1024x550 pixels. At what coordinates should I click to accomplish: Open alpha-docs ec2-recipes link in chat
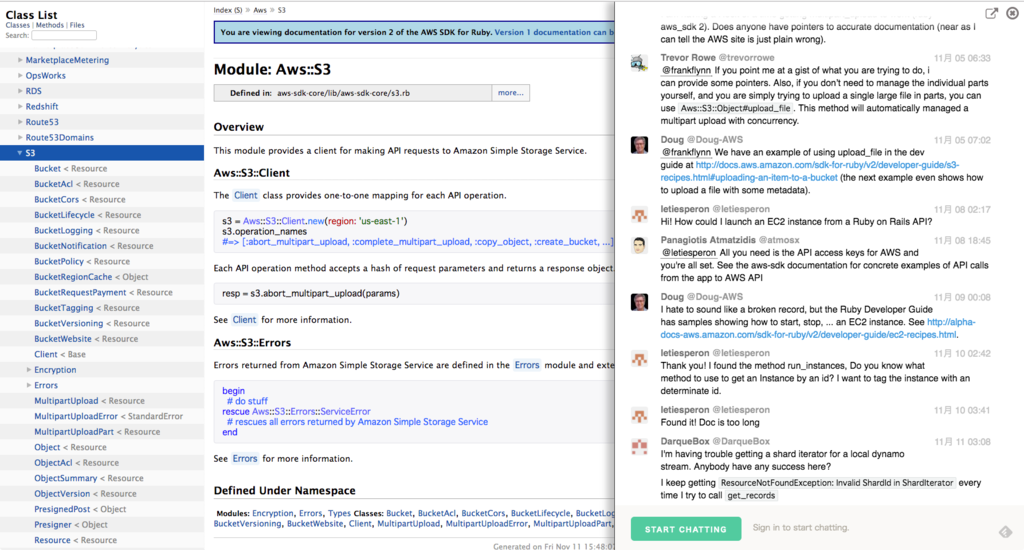(x=818, y=329)
